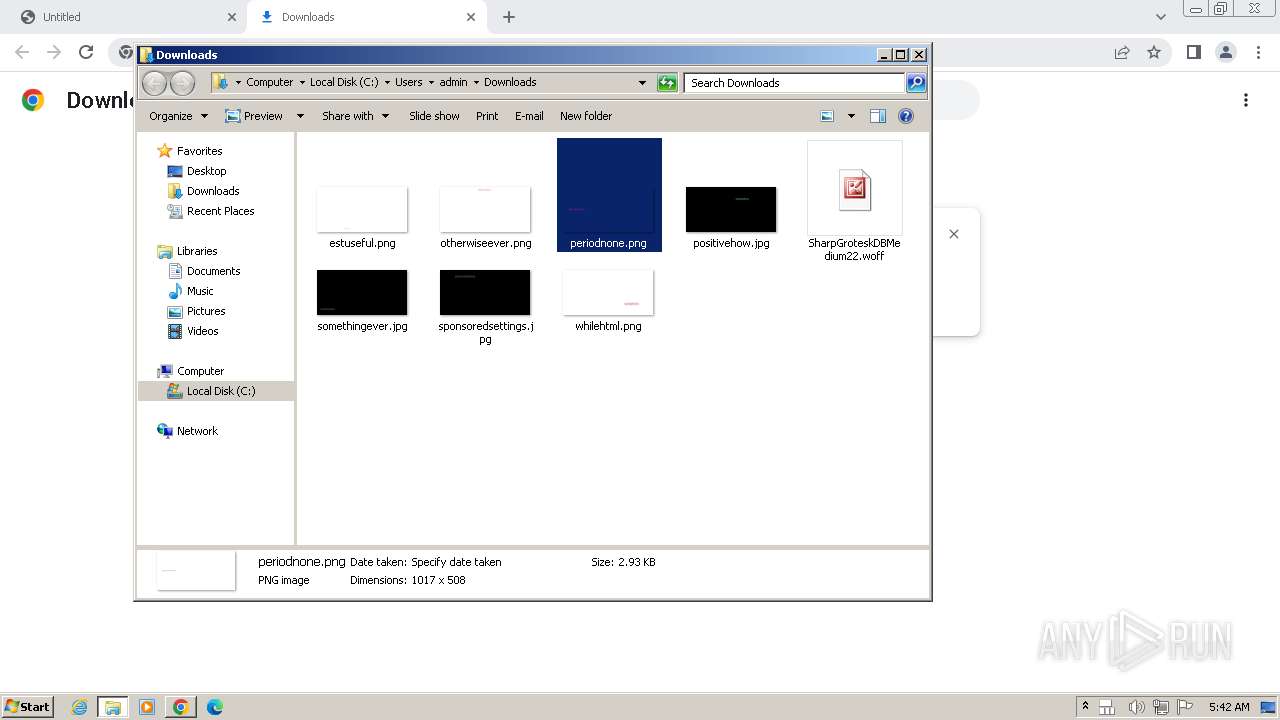Open the view options dropdown arrow
This screenshot has height=720, width=1280.
point(851,116)
